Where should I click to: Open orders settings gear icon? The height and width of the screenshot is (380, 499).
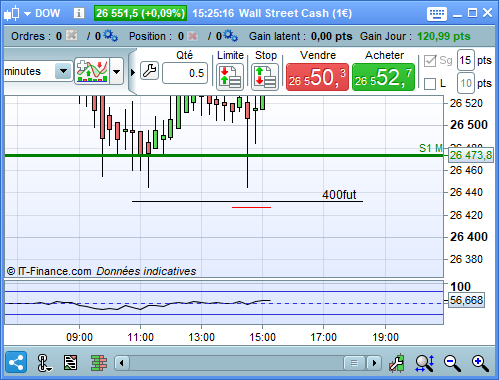click(x=110, y=35)
